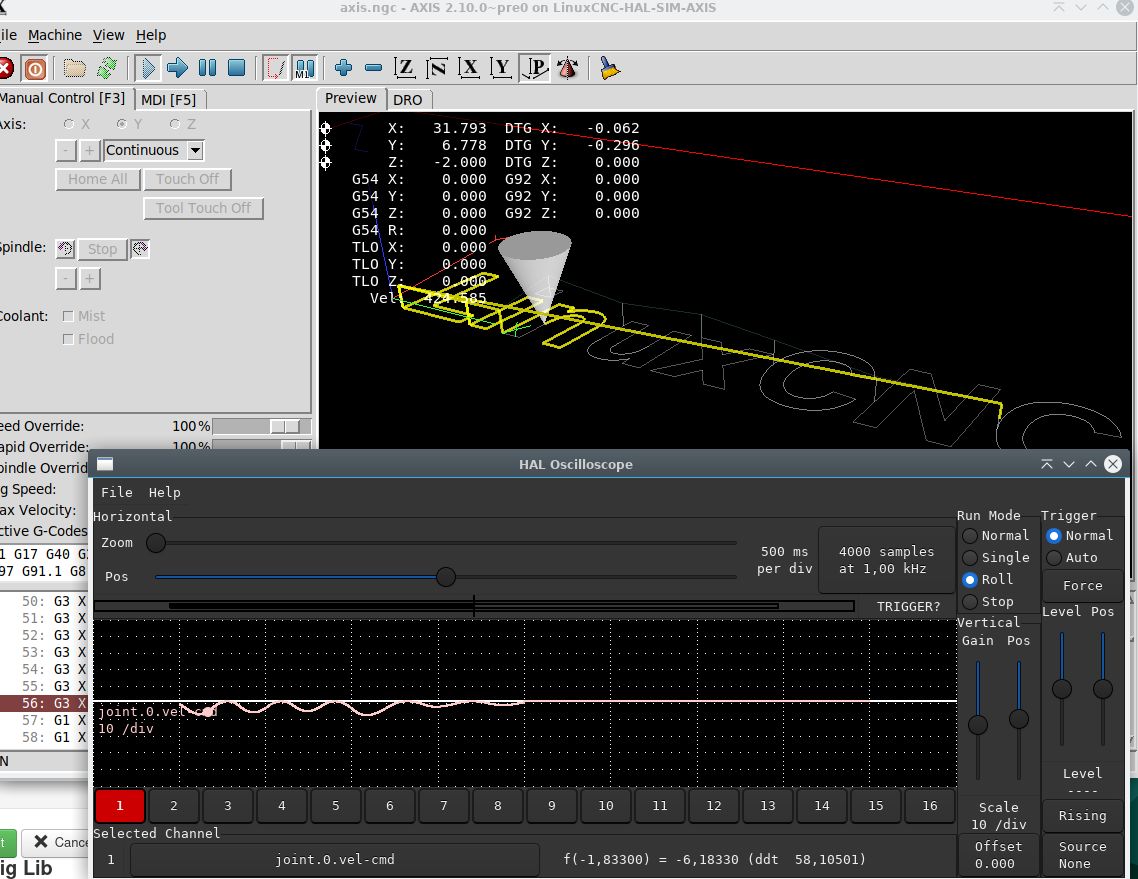Open AXIS Help menu
The height and width of the screenshot is (879, 1138).
coord(151,35)
